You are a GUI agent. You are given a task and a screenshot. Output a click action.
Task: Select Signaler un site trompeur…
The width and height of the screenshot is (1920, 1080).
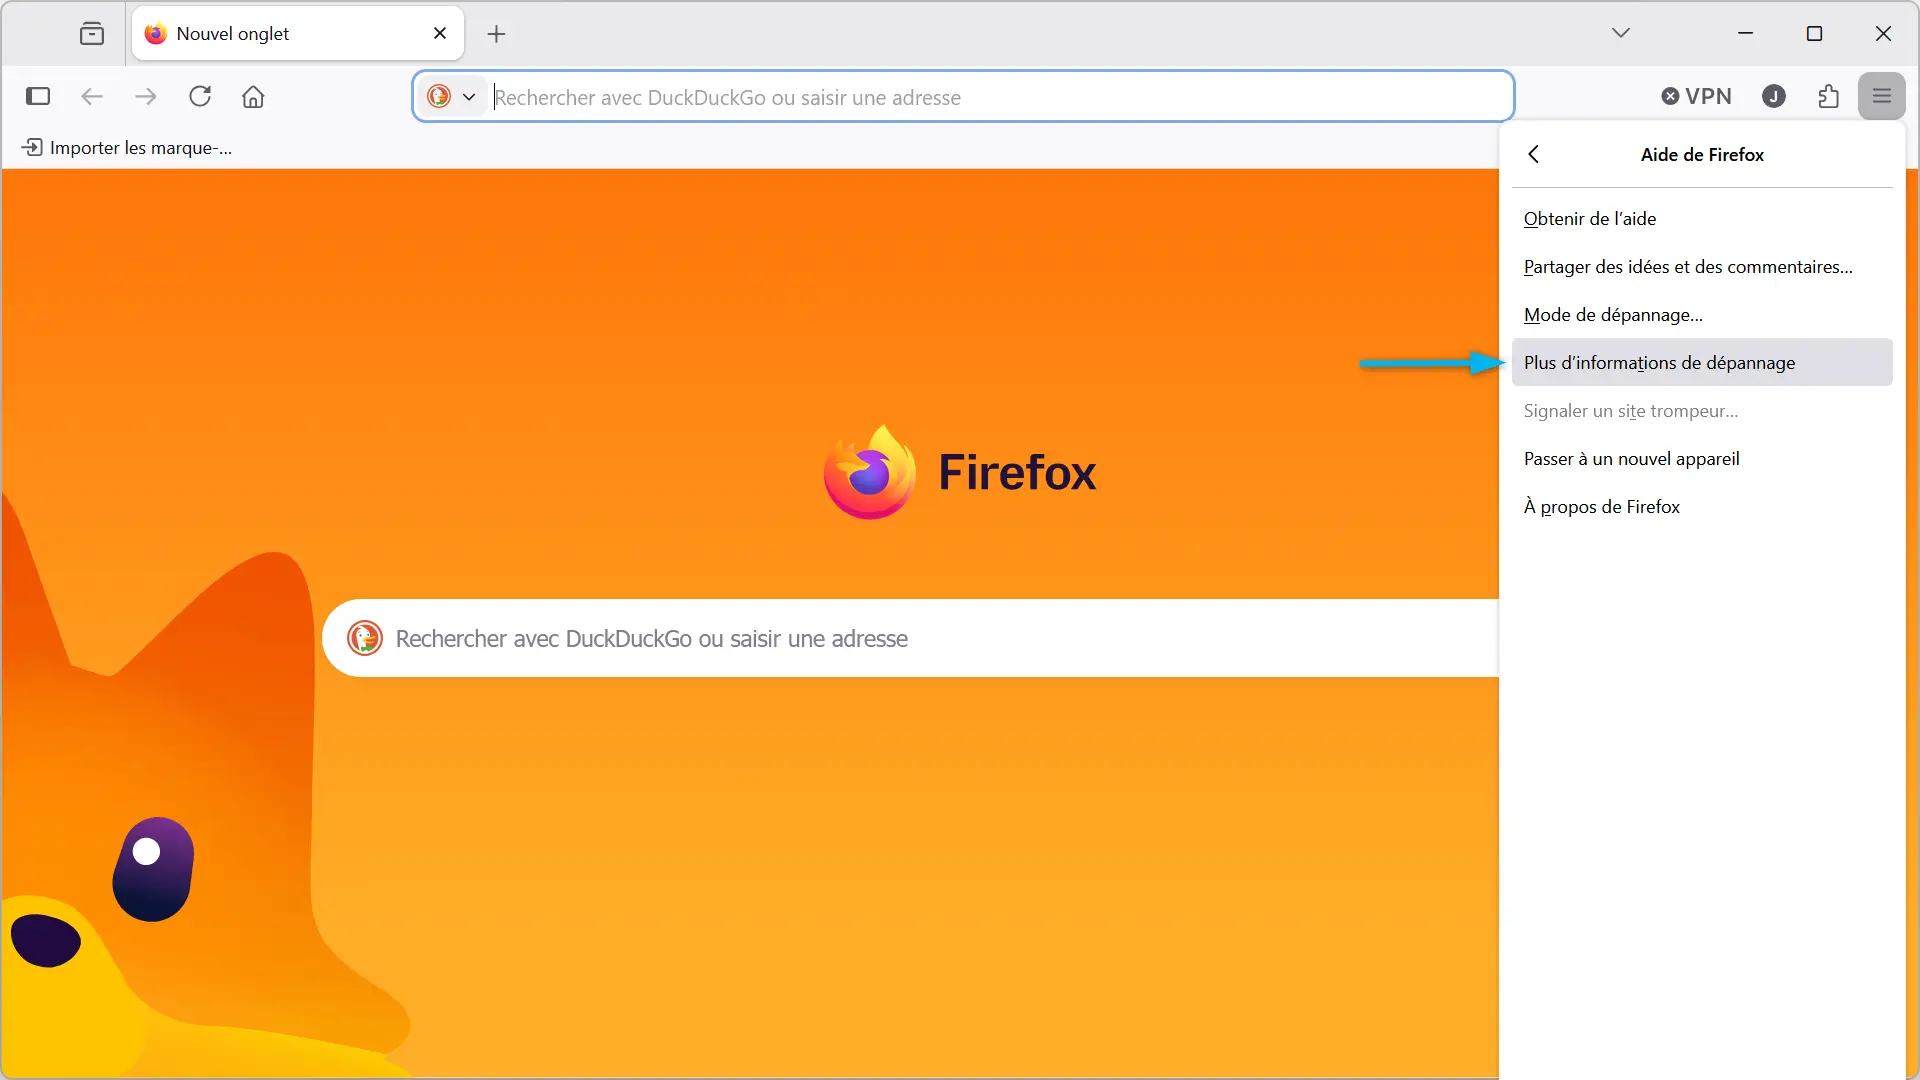[x=1702, y=411]
